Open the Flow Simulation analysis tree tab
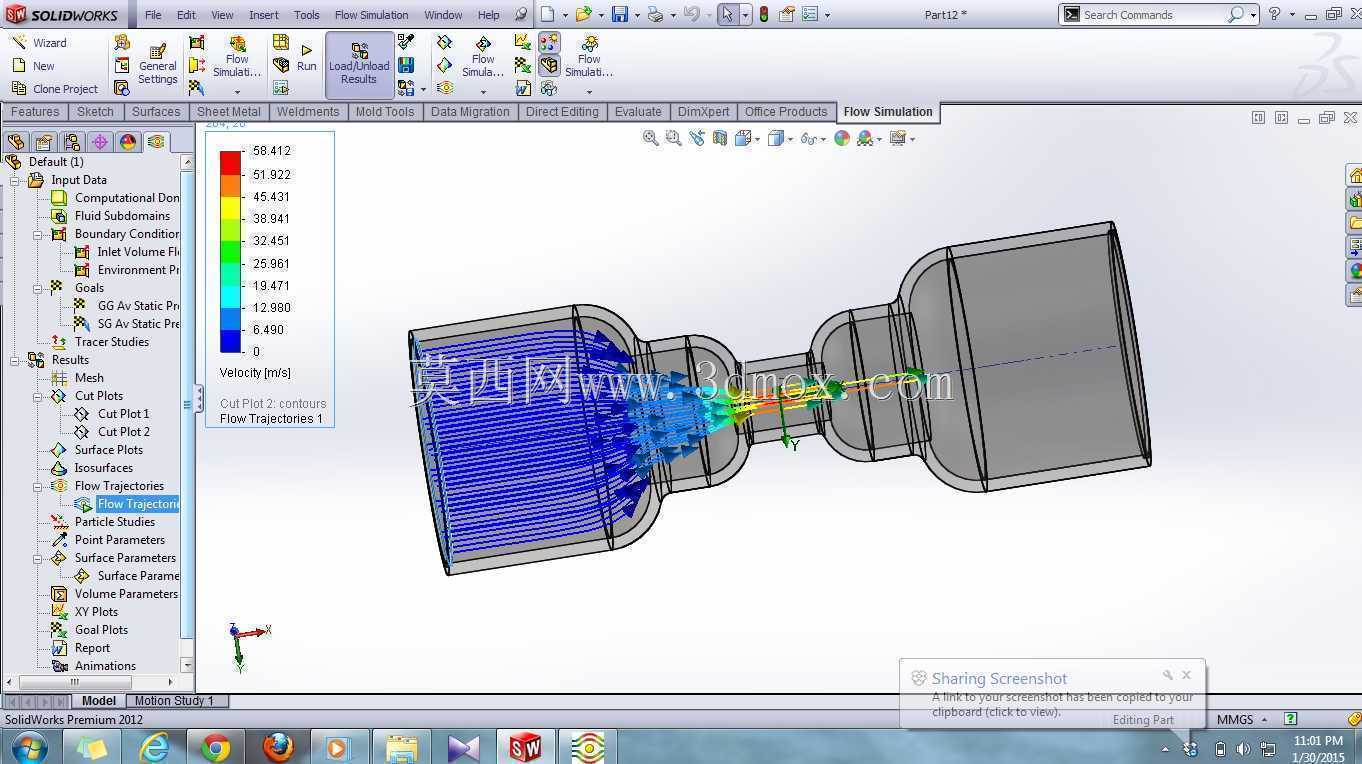1362x764 pixels. tap(156, 142)
